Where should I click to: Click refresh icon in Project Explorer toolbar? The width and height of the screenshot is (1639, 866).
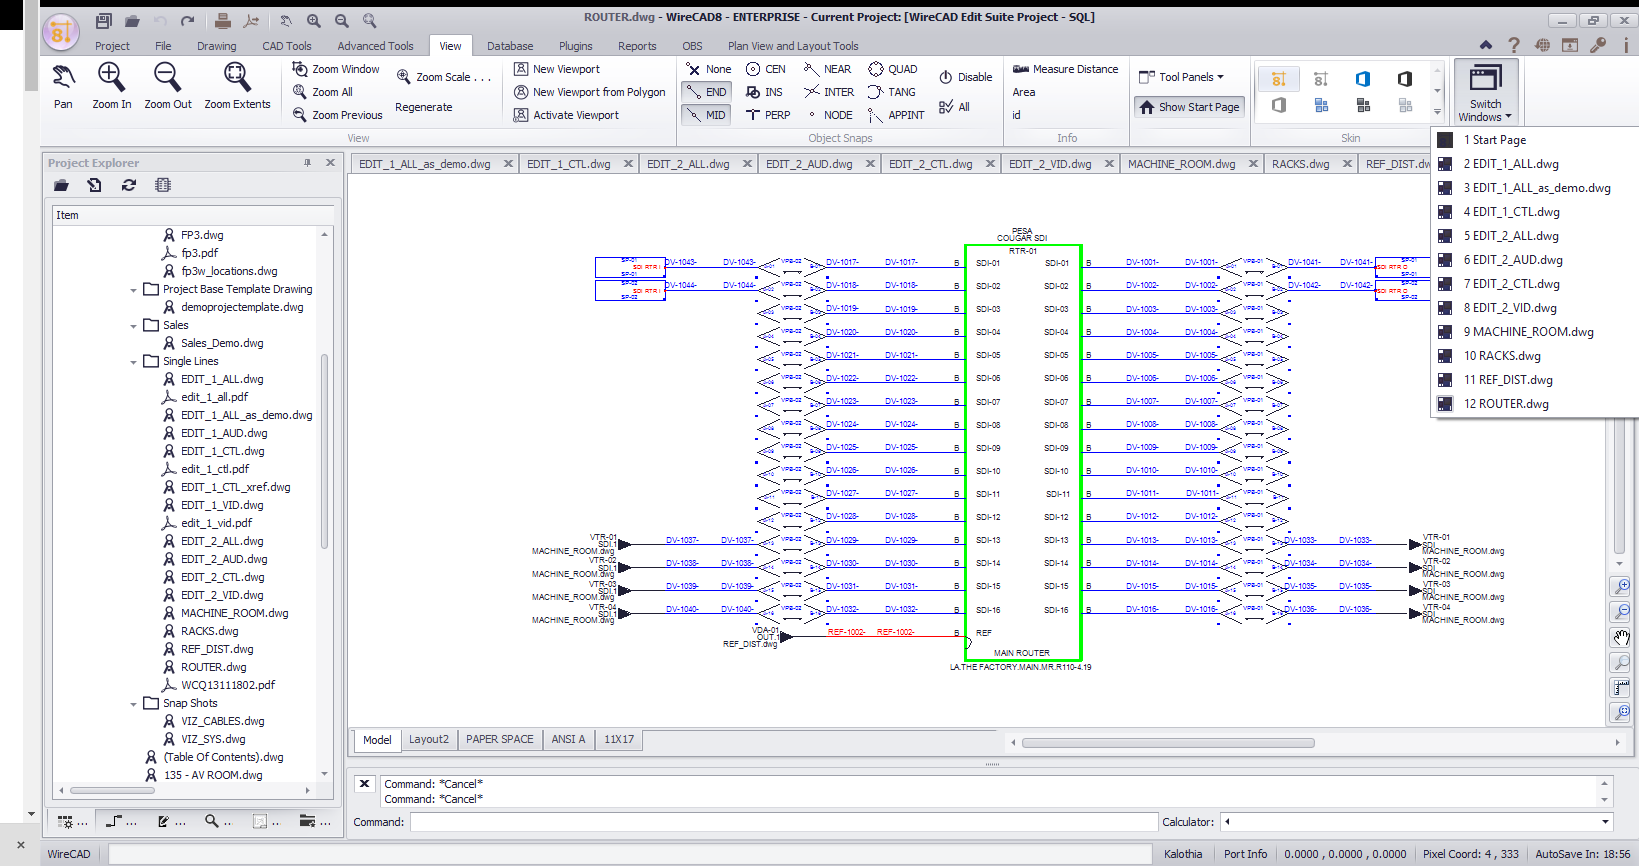coord(129,185)
